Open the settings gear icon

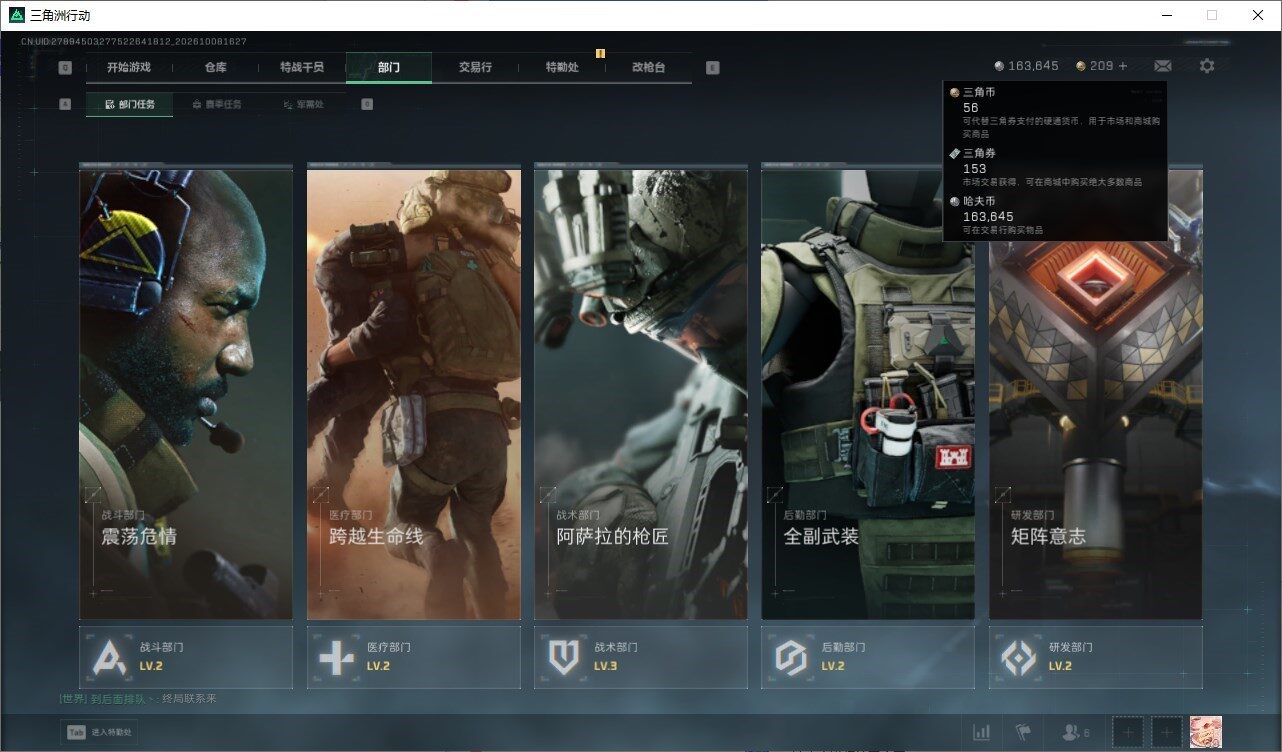tap(1207, 66)
